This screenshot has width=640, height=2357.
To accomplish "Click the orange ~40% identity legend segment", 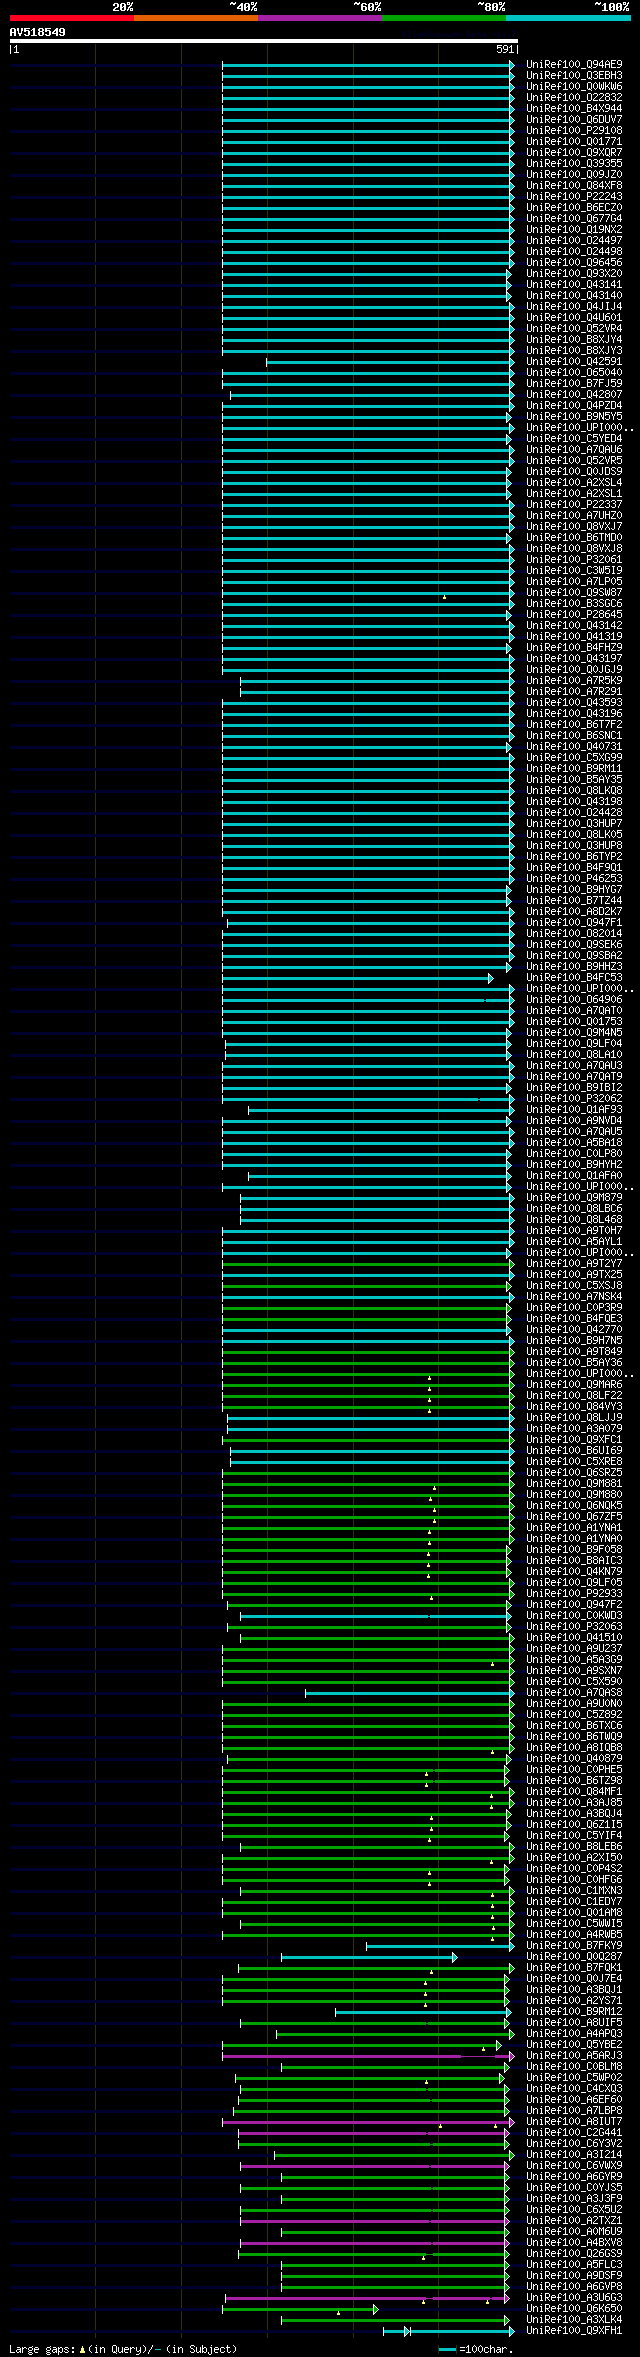I will pos(196,18).
